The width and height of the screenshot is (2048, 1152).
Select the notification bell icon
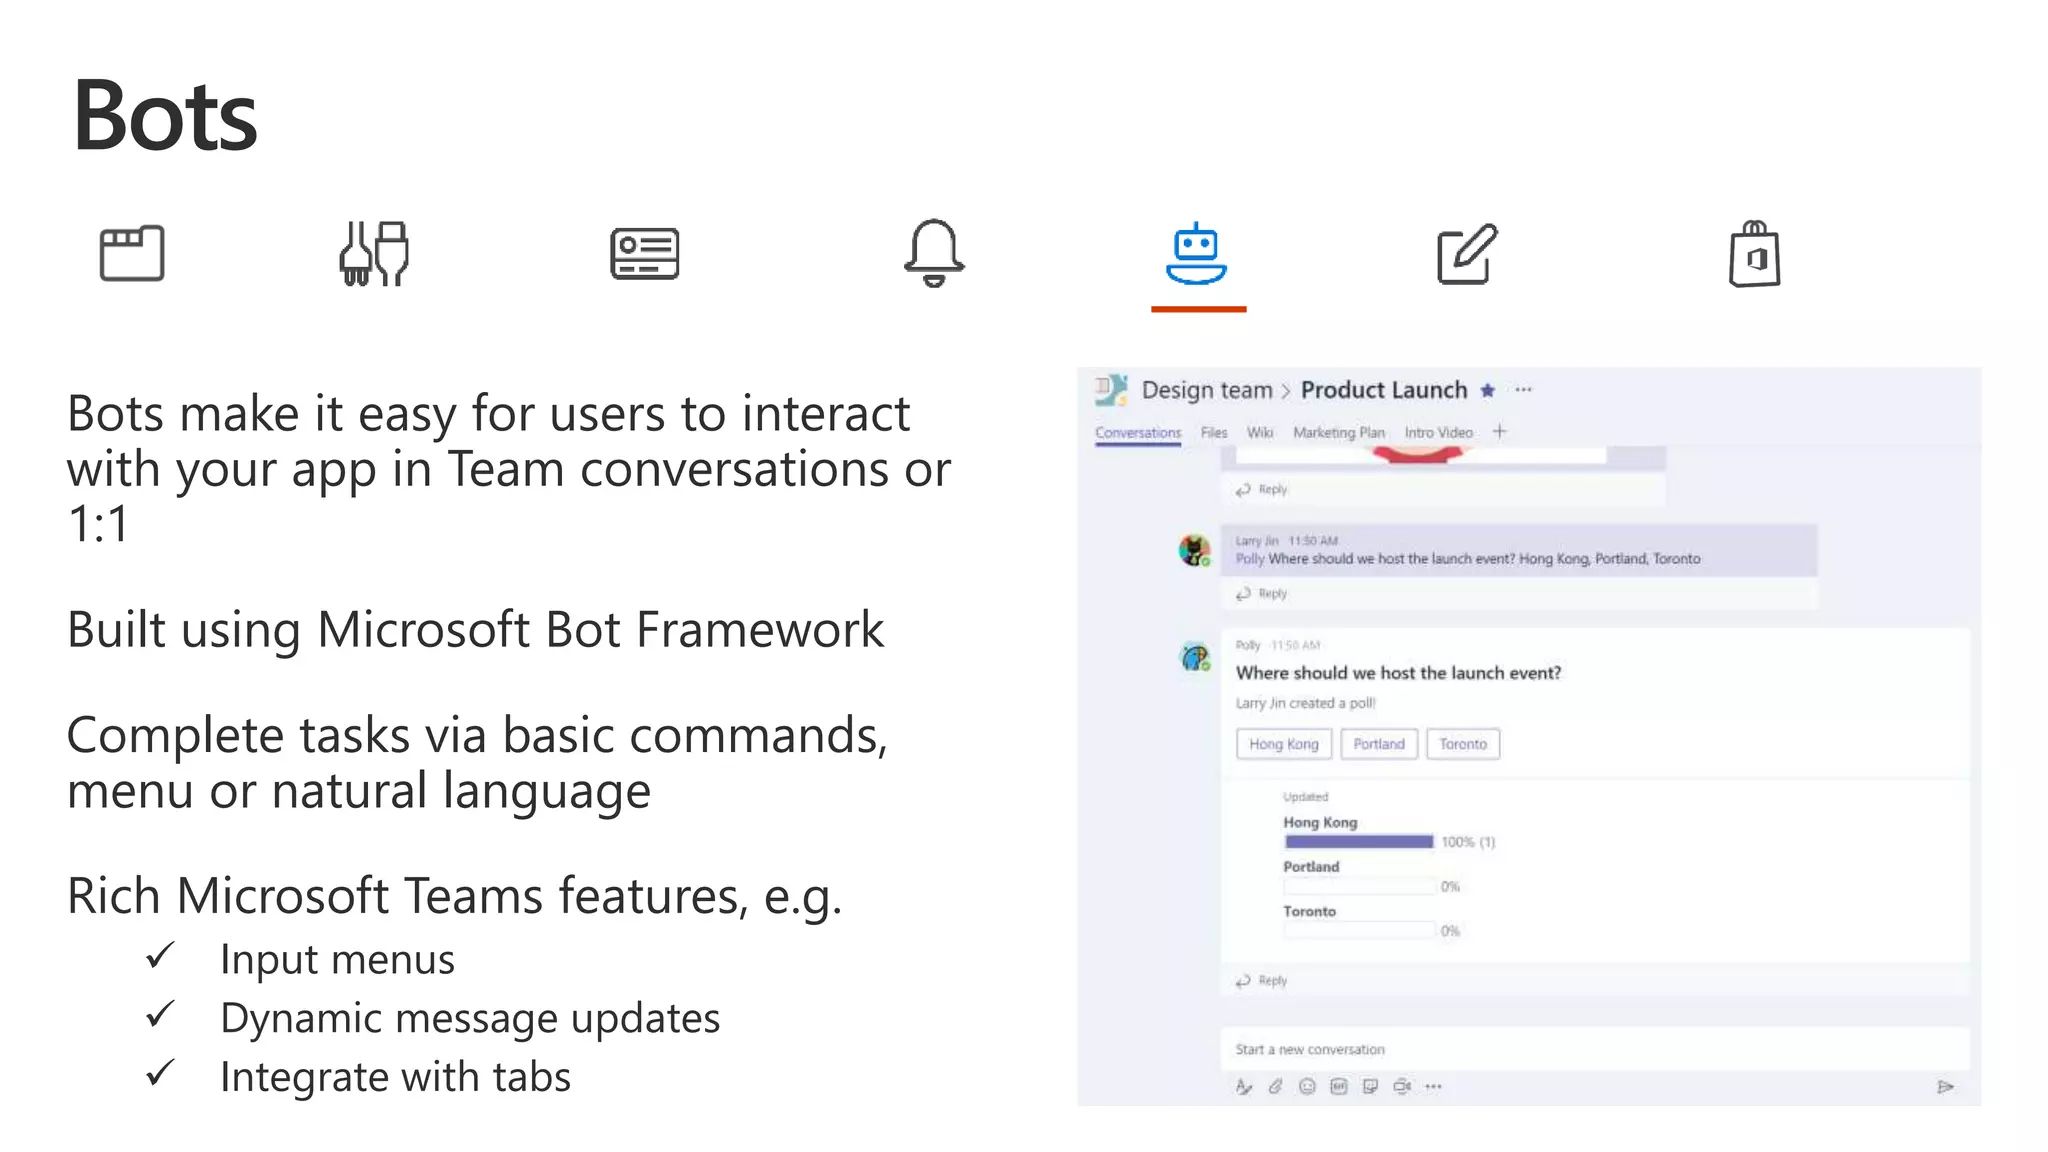tap(934, 253)
